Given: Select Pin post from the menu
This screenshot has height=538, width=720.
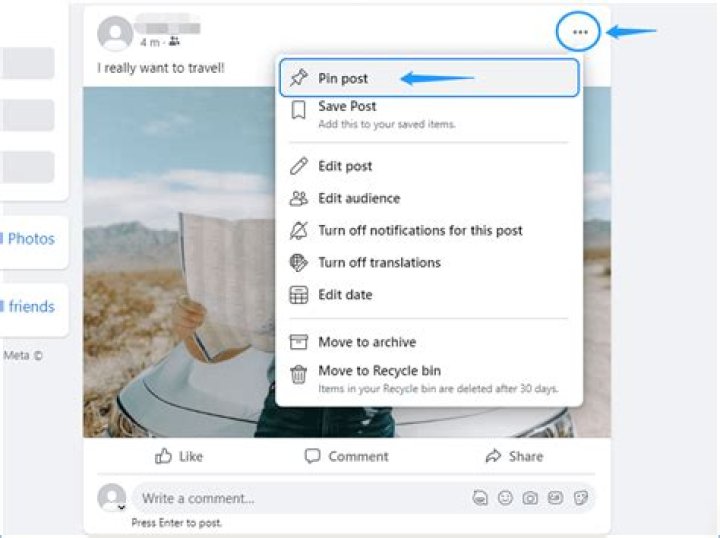Looking at the screenshot, I should tap(429, 78).
